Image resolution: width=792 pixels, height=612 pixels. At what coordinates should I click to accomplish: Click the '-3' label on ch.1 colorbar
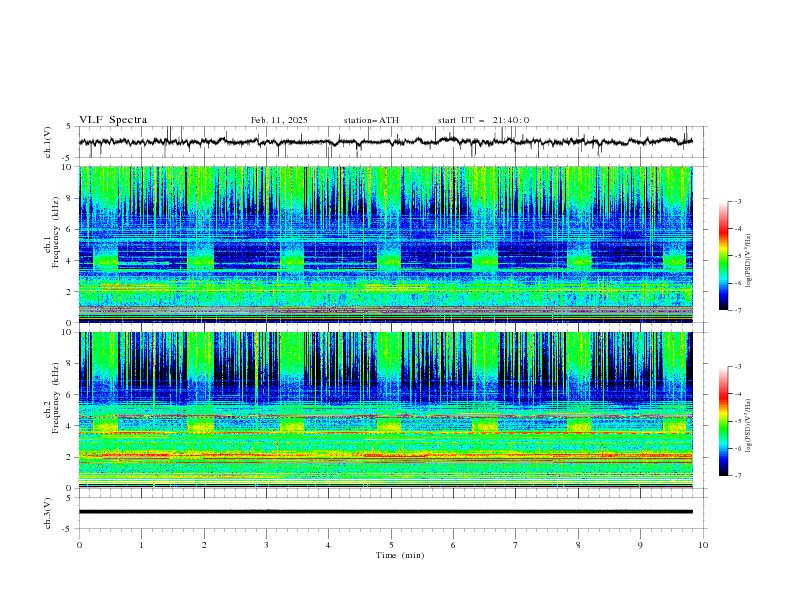point(737,201)
